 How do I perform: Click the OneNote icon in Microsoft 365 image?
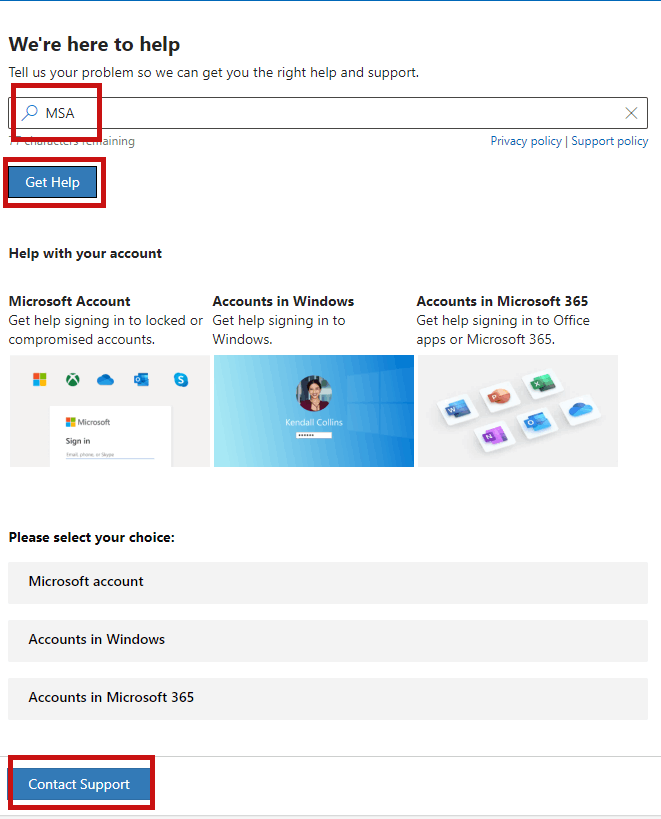tap(493, 436)
